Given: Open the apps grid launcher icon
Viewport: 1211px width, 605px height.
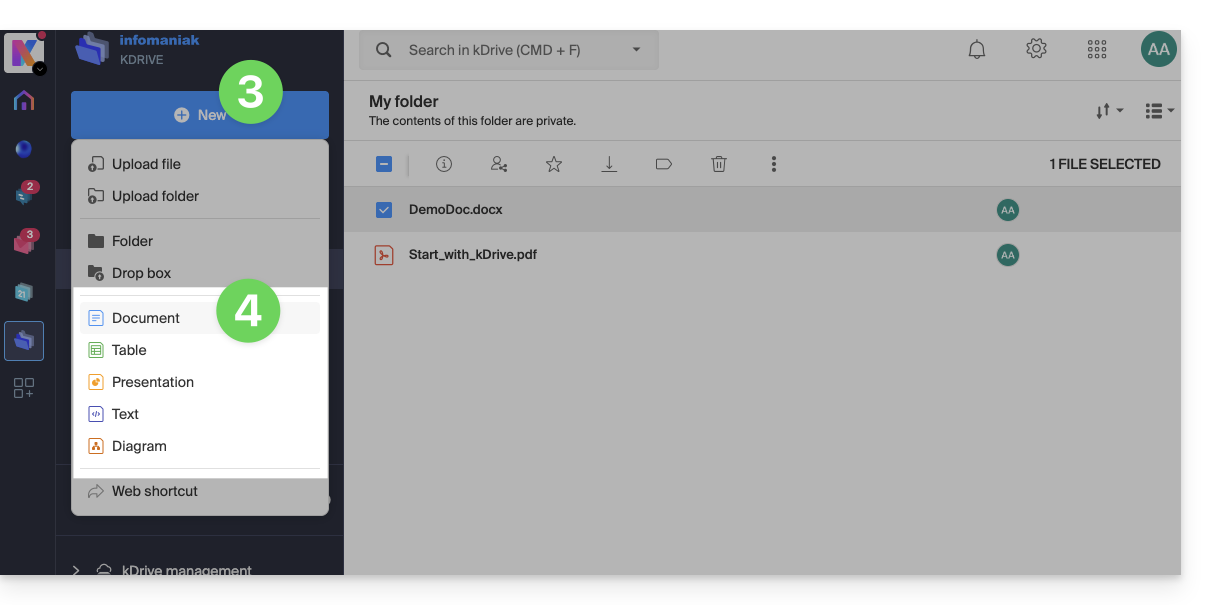Looking at the screenshot, I should tap(1097, 50).
